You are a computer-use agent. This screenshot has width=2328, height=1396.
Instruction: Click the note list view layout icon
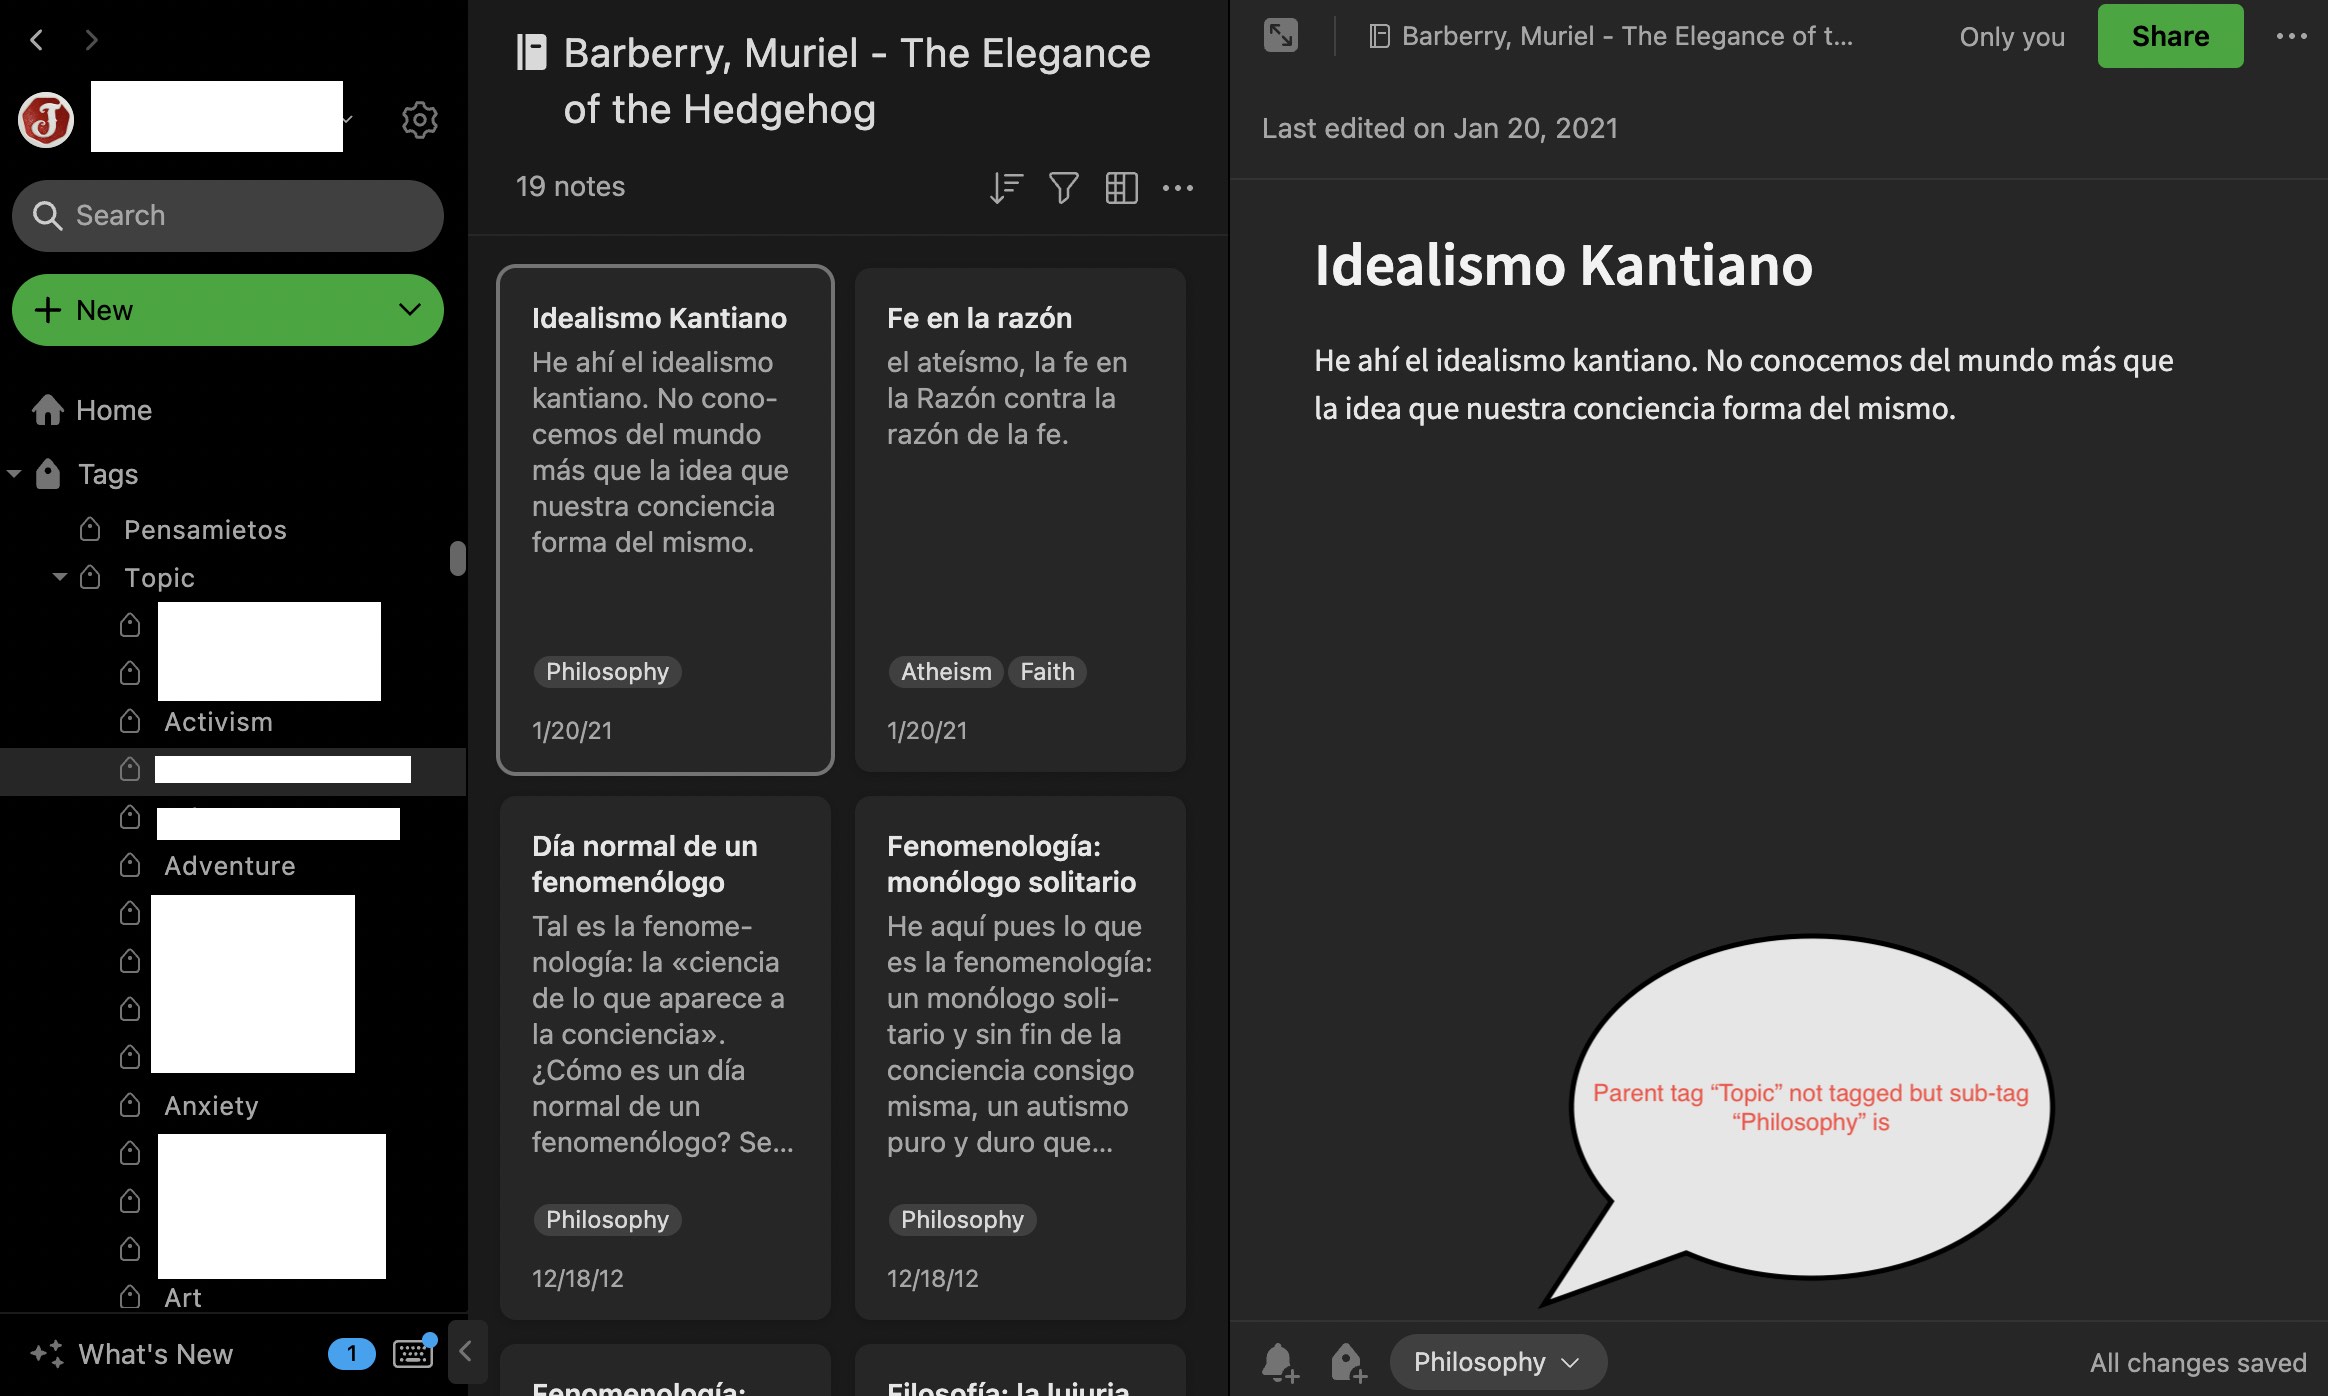[1121, 187]
